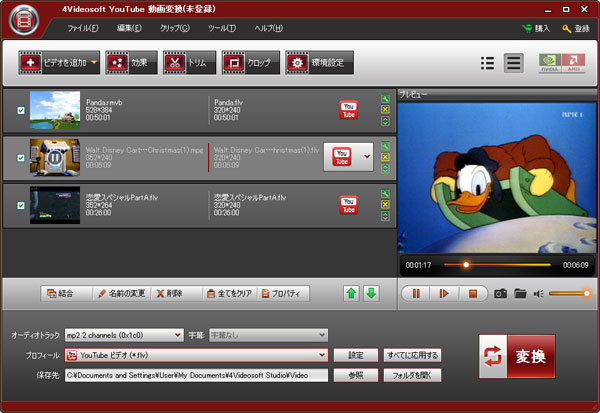Uncheck the Panda.rmvb checkbox
The width and height of the screenshot is (600, 413).
coord(21,110)
